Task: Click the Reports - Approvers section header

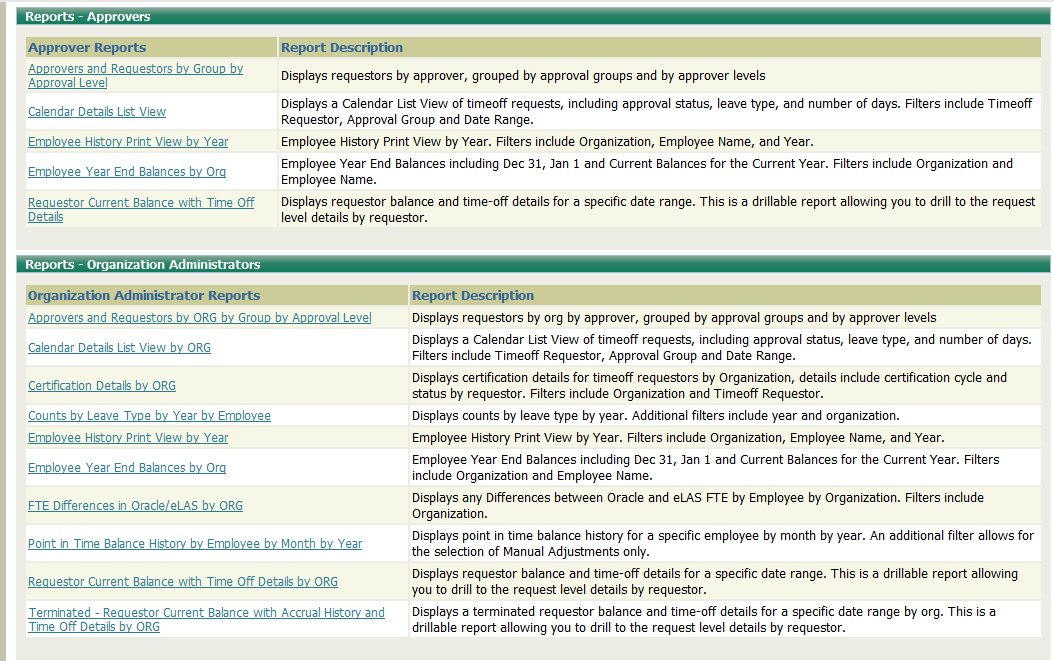Action: coord(88,17)
